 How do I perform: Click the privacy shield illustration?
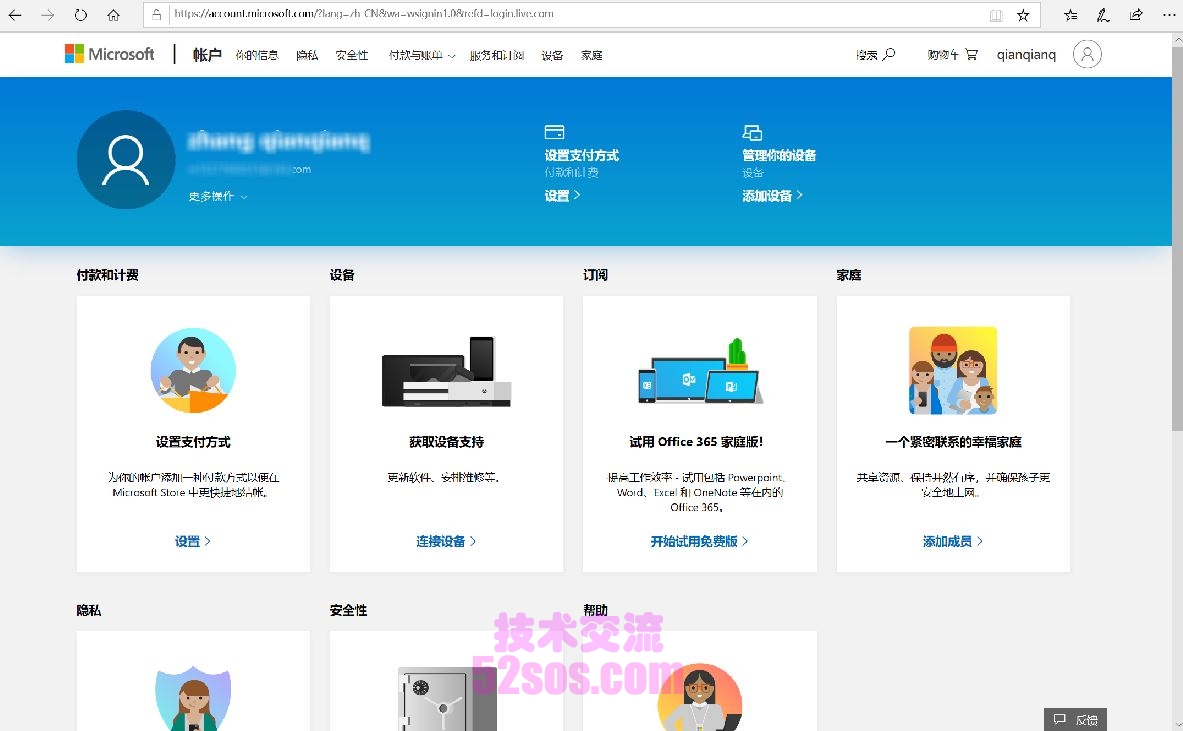193,699
